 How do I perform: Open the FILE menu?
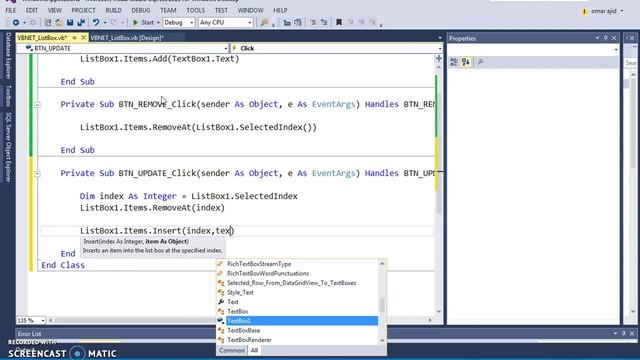tap(11, 10)
